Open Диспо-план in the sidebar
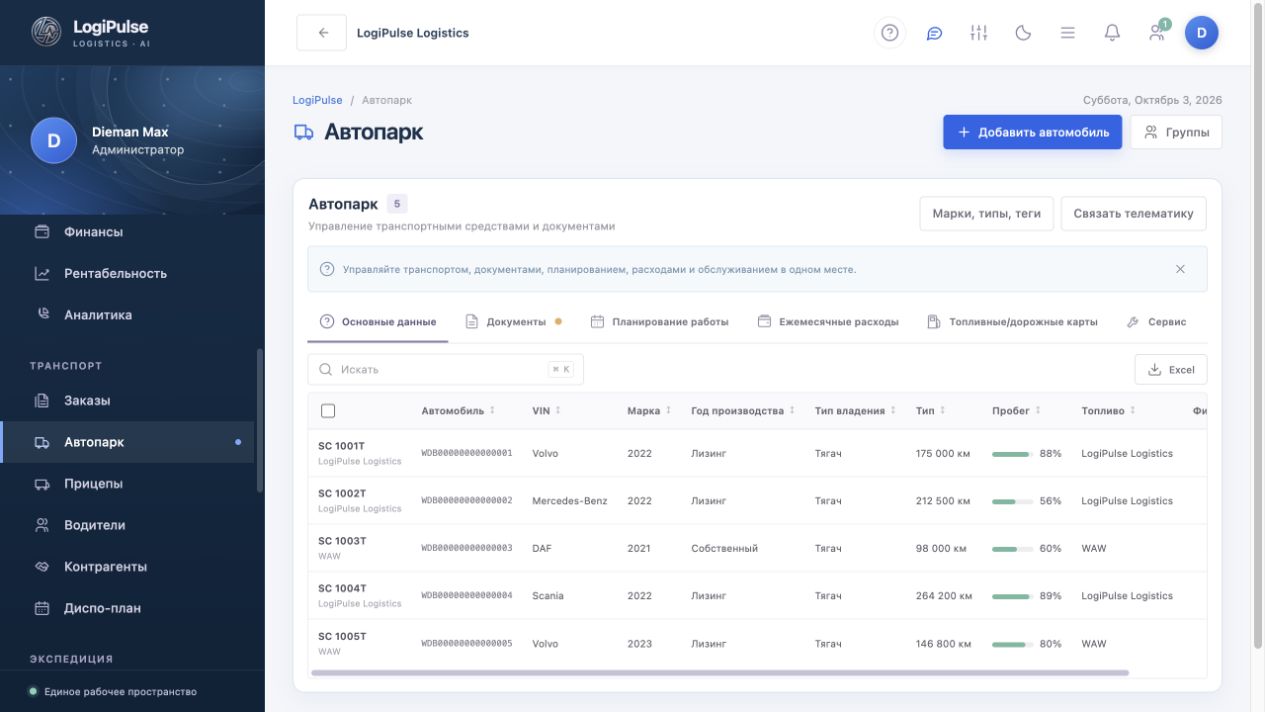The height and width of the screenshot is (712, 1265). click(127, 608)
